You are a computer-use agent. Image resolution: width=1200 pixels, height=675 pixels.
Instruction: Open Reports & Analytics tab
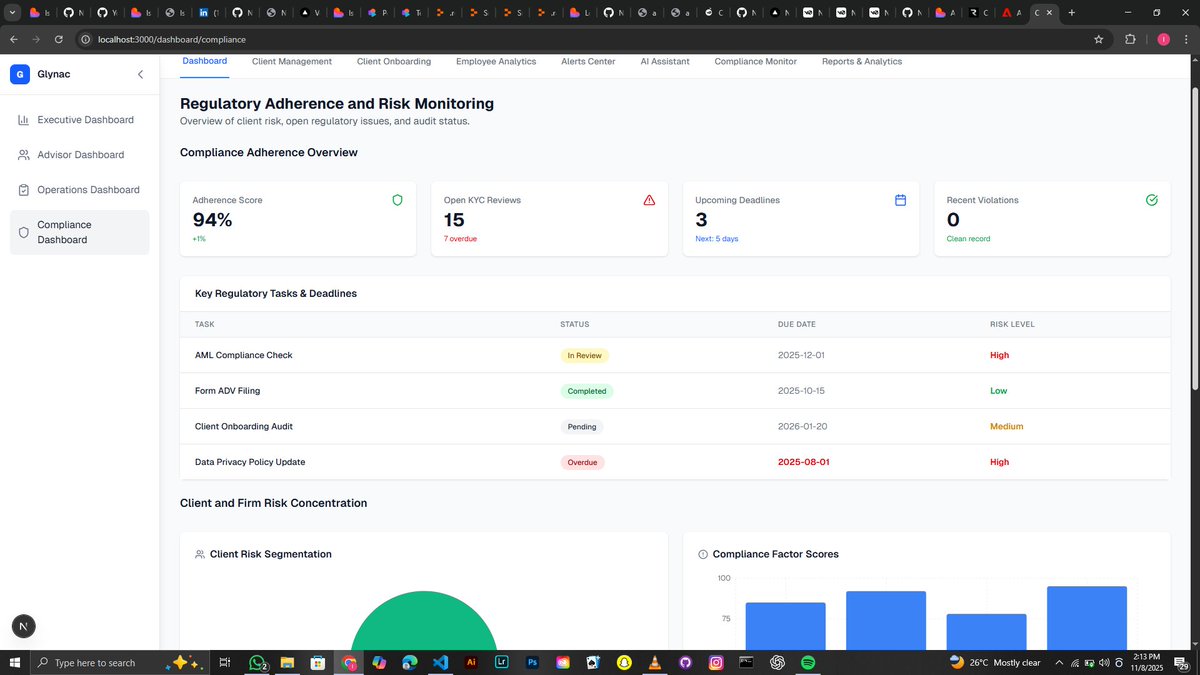862,61
